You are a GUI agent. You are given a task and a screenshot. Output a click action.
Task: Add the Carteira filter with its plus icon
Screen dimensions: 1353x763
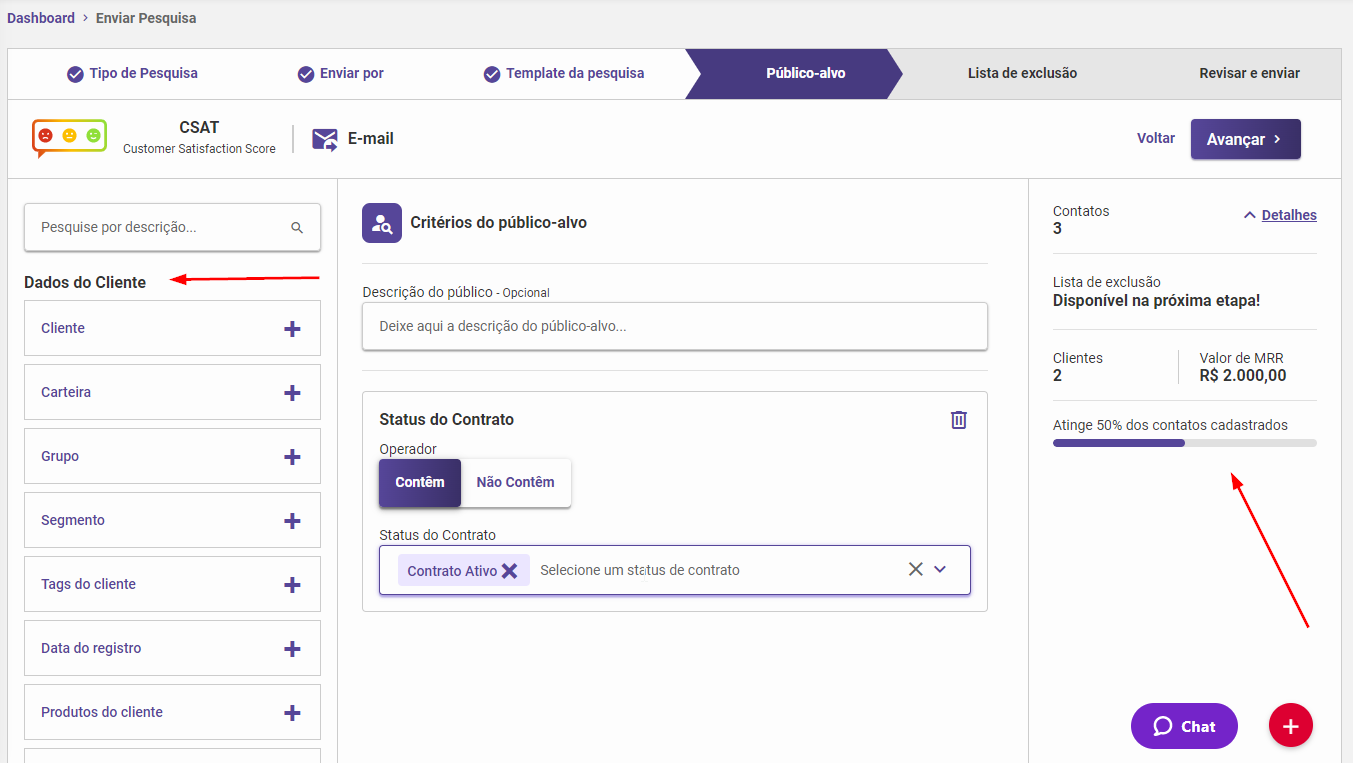292,393
